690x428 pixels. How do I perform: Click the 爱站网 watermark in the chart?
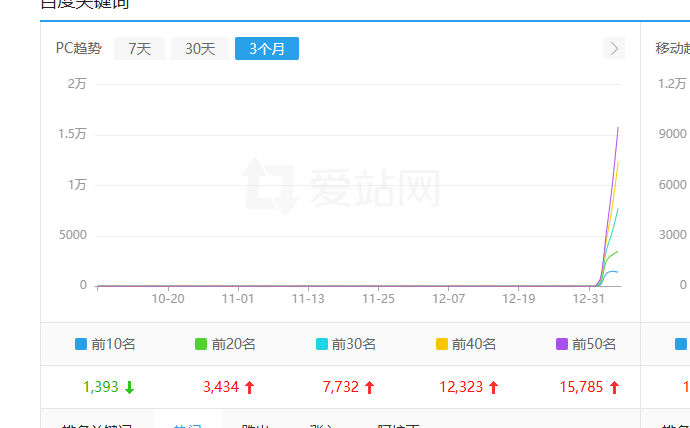pyautogui.click(x=341, y=187)
